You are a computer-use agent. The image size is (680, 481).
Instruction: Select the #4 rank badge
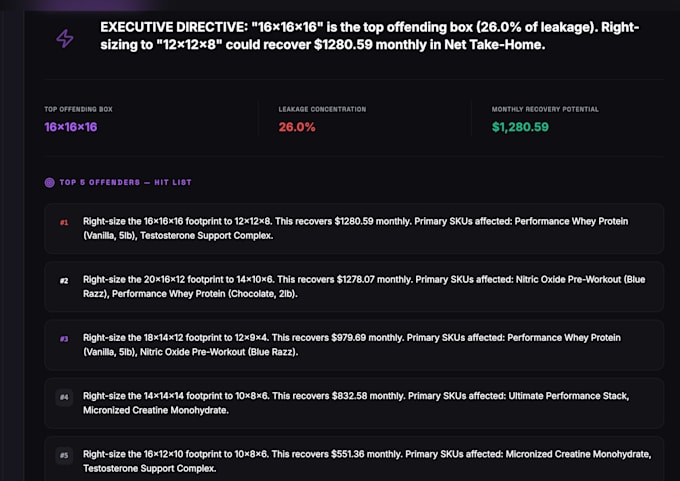64,397
